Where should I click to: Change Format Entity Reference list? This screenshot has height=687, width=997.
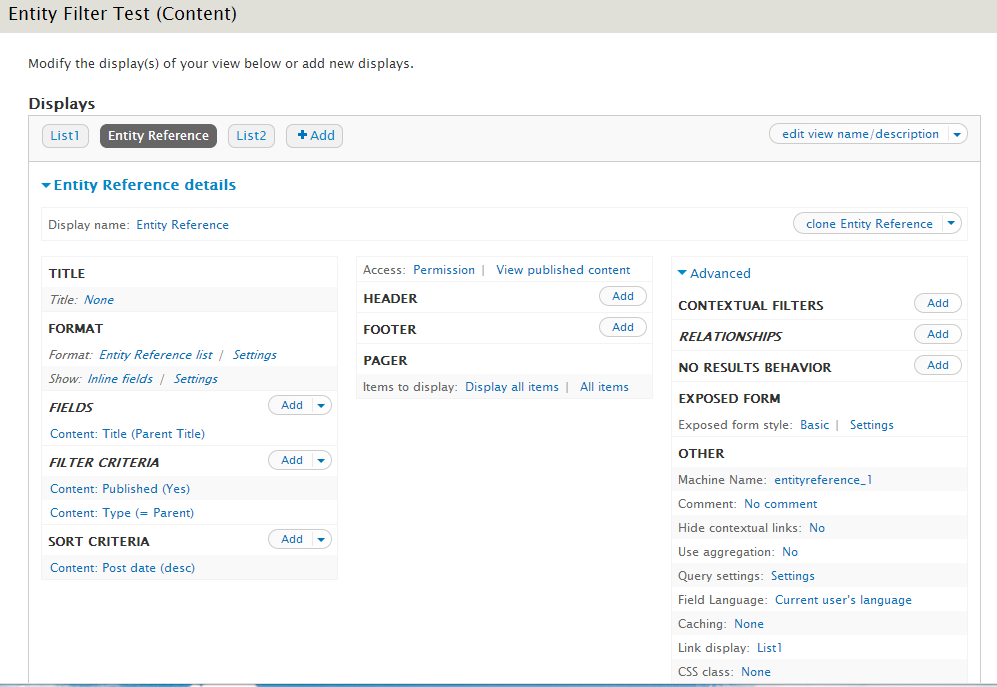(x=156, y=354)
